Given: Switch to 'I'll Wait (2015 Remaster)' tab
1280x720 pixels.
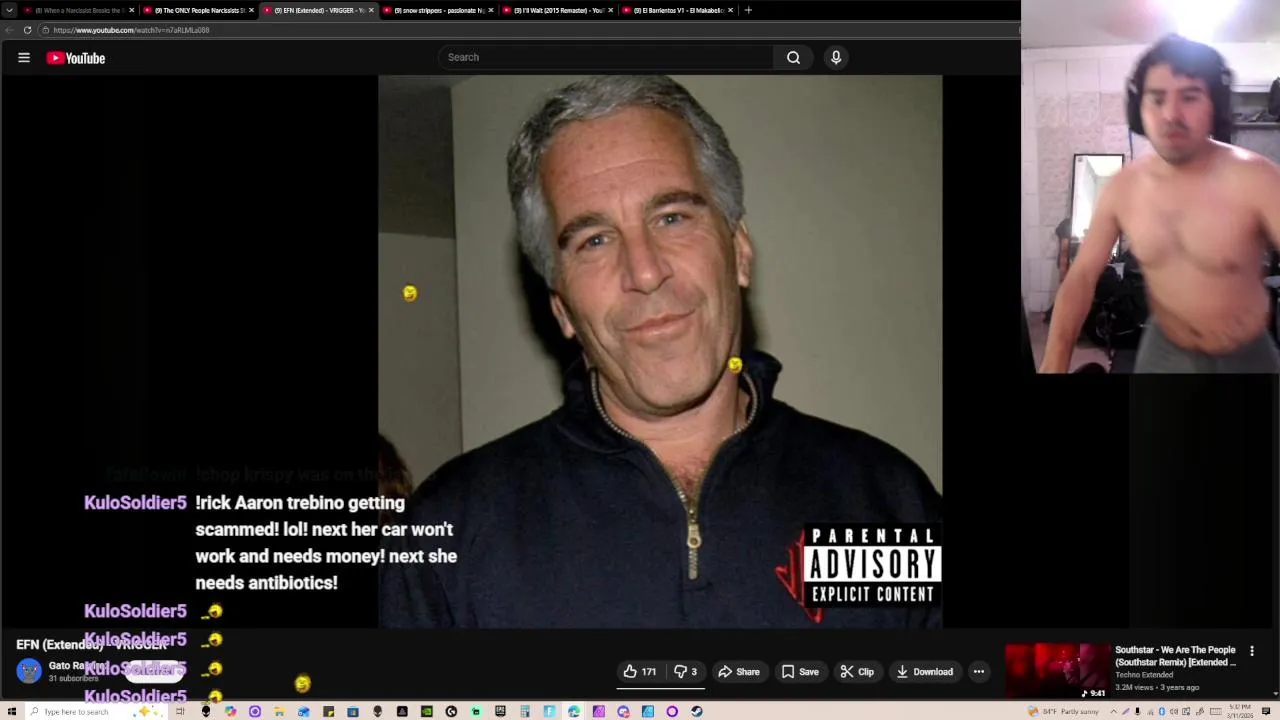Looking at the screenshot, I should (x=557, y=10).
